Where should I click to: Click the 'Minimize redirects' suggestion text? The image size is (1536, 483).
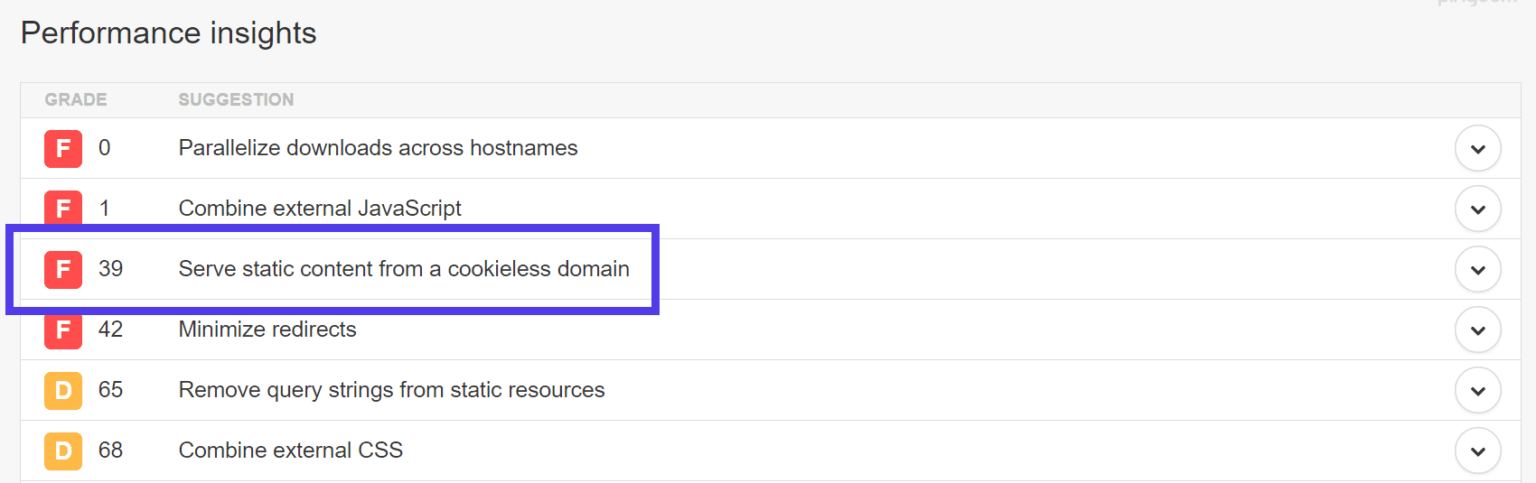click(267, 329)
